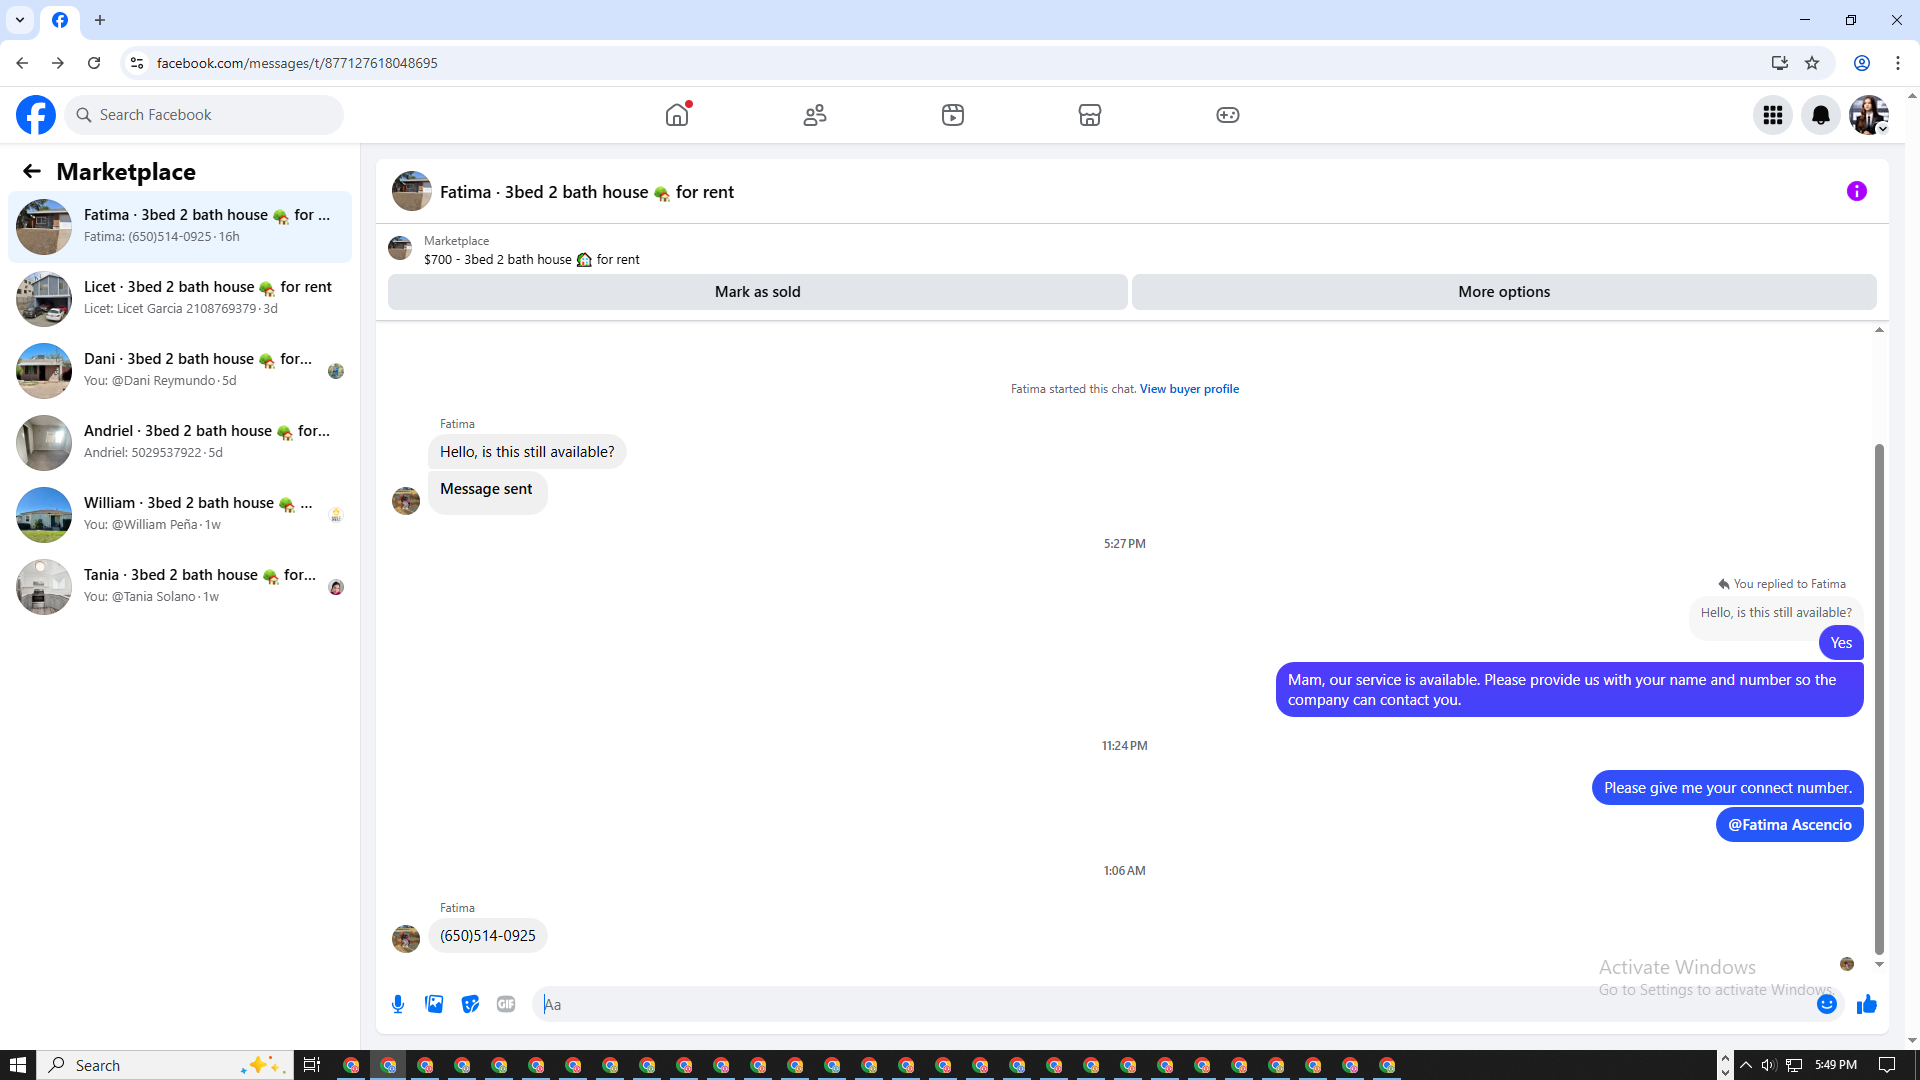Click the 'Yes' reply bubble
Screen dimensions: 1920x1080
click(1841, 643)
